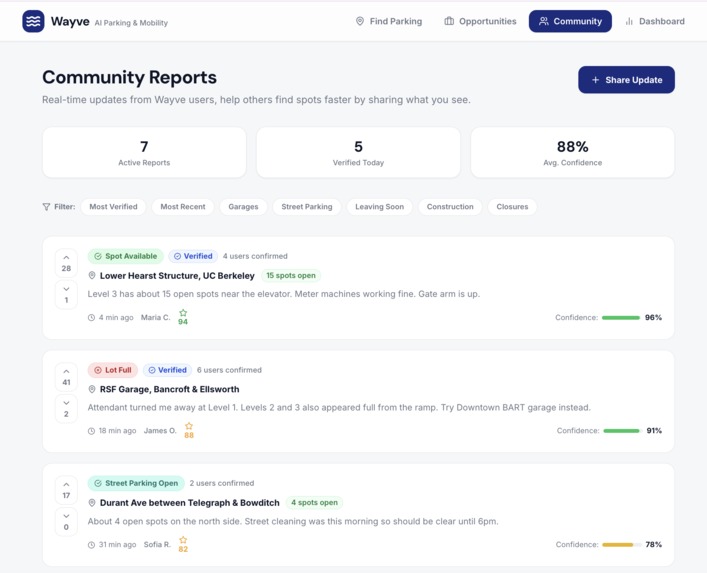Open the Find Parking tab
The image size is (707, 573).
coord(389,21)
